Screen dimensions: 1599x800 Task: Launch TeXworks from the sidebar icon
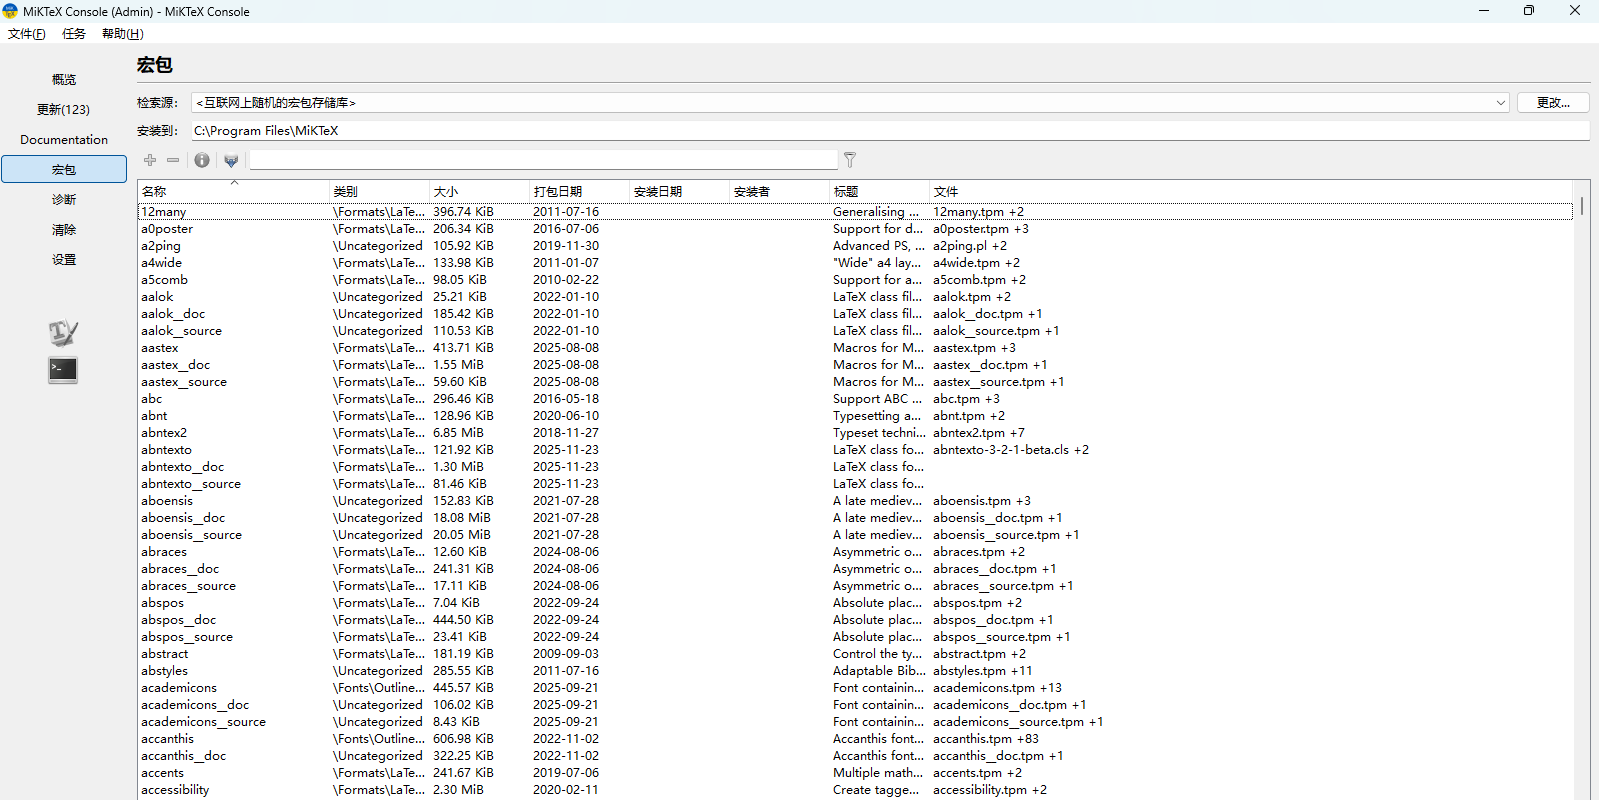pos(63,333)
